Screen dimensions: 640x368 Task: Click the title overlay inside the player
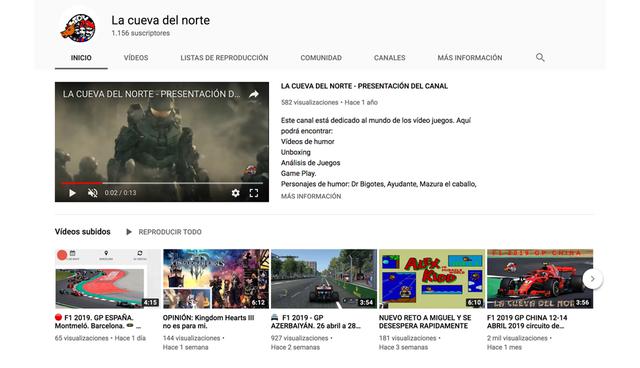click(151, 94)
